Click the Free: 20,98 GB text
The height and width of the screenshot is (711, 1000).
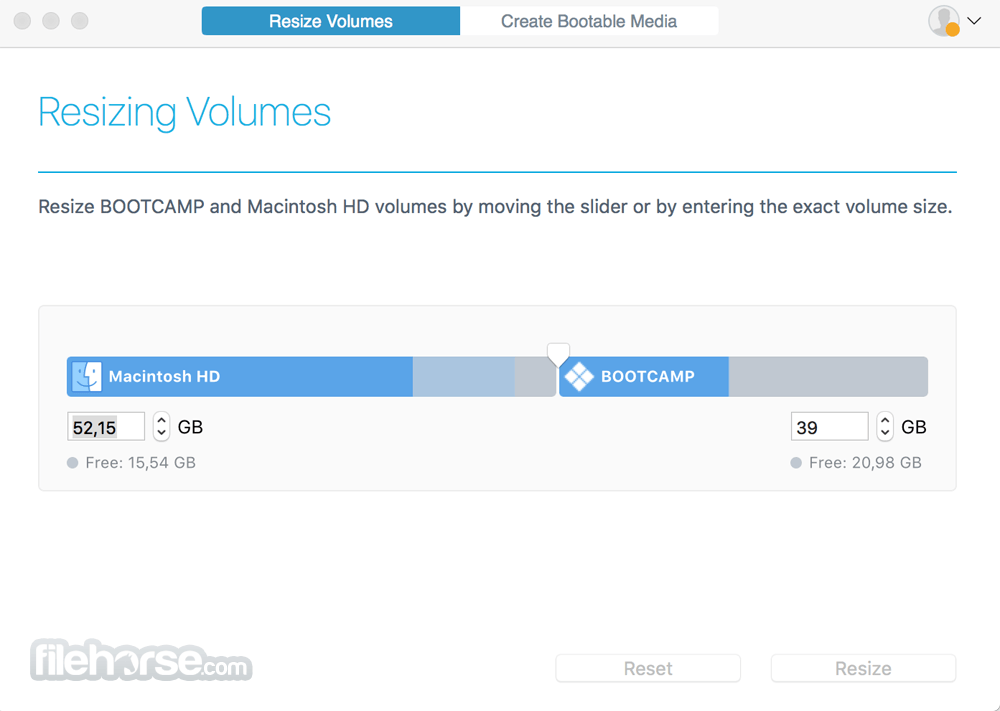(865, 462)
